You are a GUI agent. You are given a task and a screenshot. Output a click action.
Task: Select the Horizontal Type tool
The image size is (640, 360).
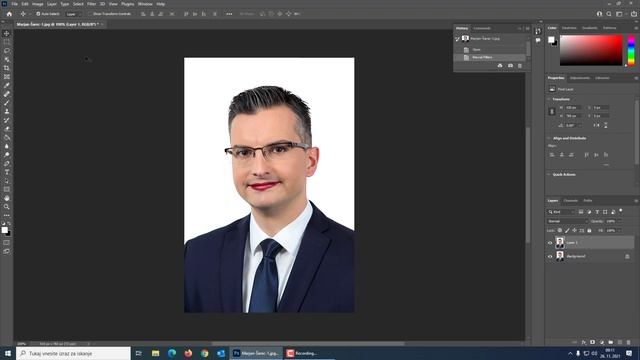pos(7,172)
